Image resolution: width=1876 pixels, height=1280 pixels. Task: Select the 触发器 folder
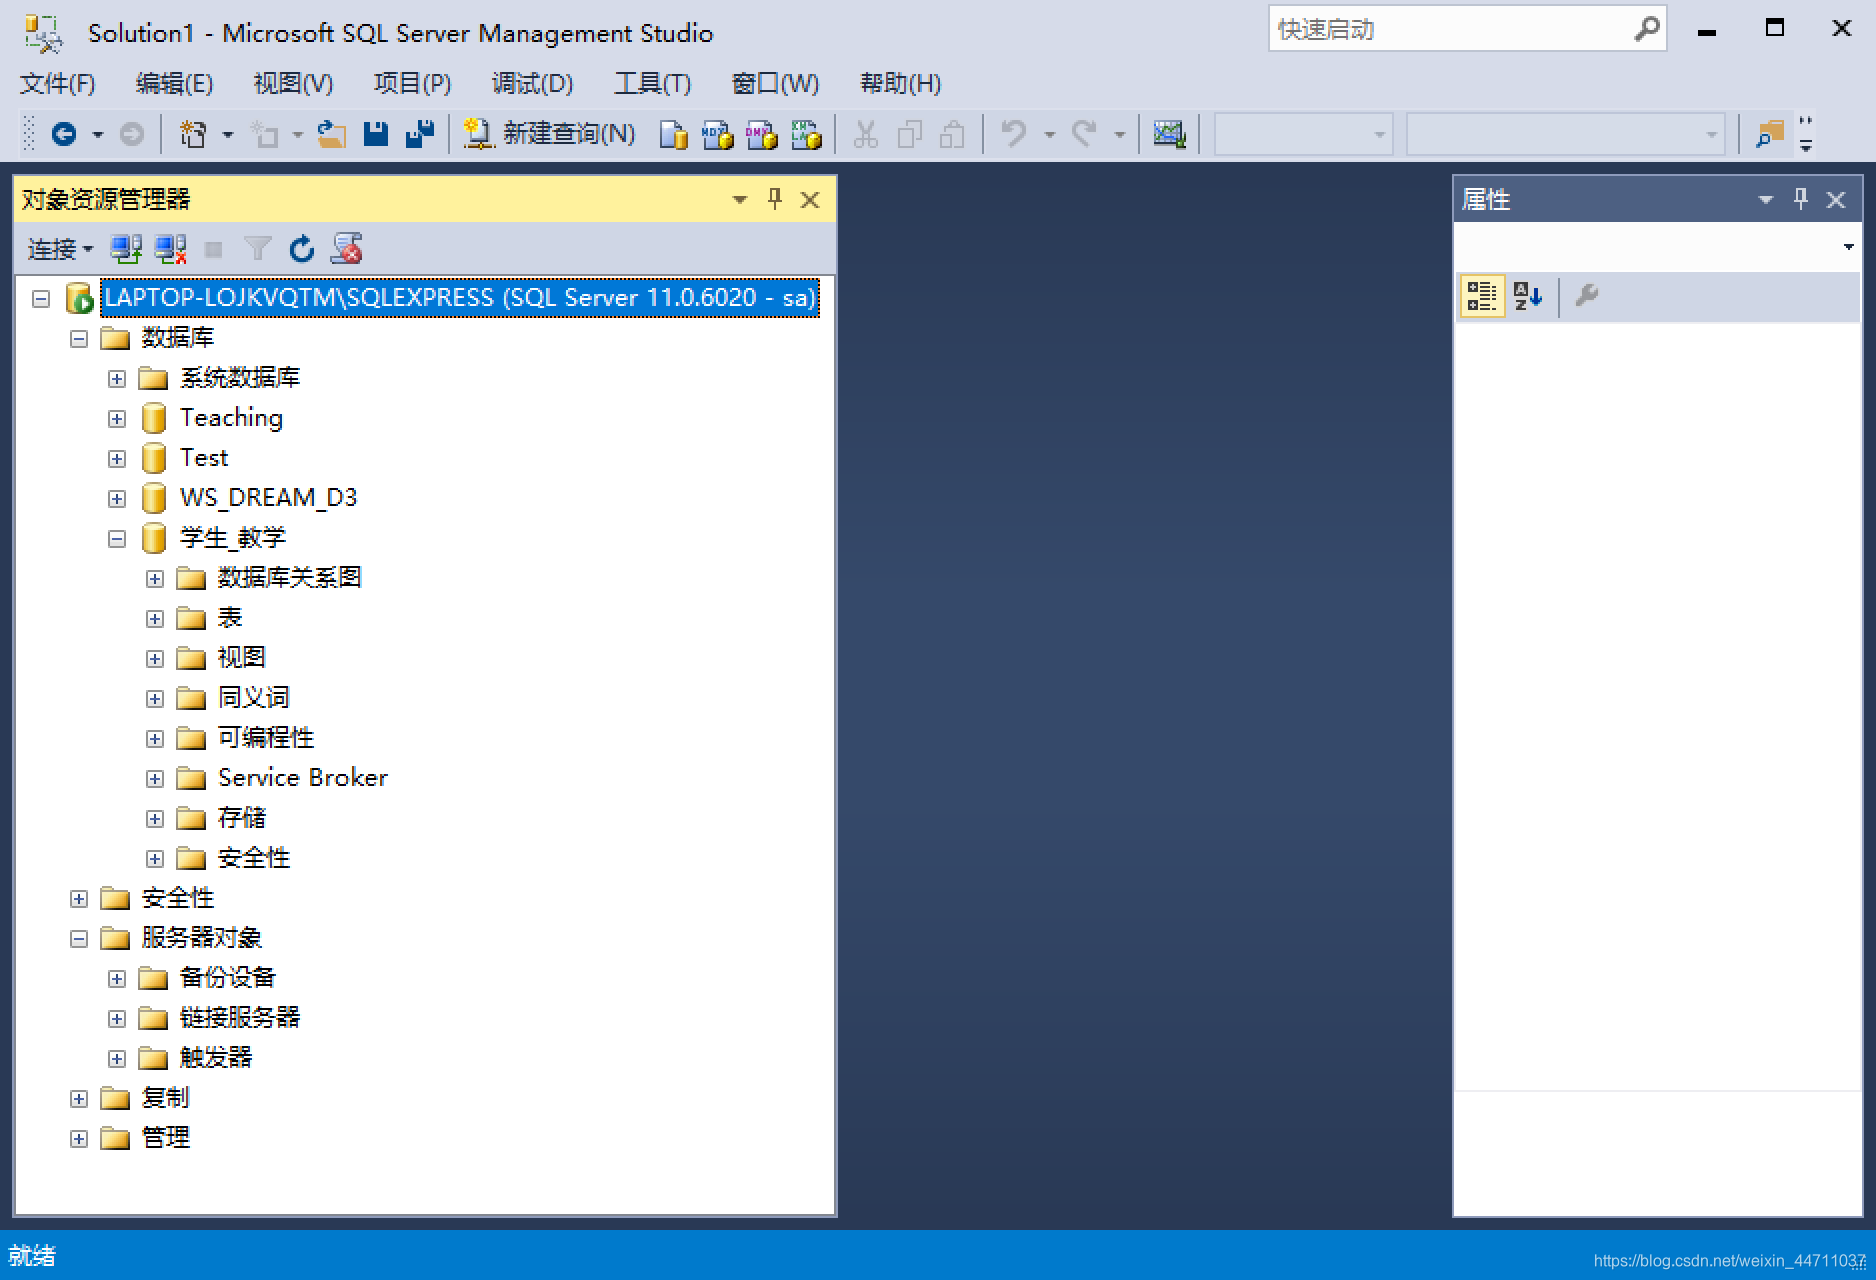(216, 1058)
